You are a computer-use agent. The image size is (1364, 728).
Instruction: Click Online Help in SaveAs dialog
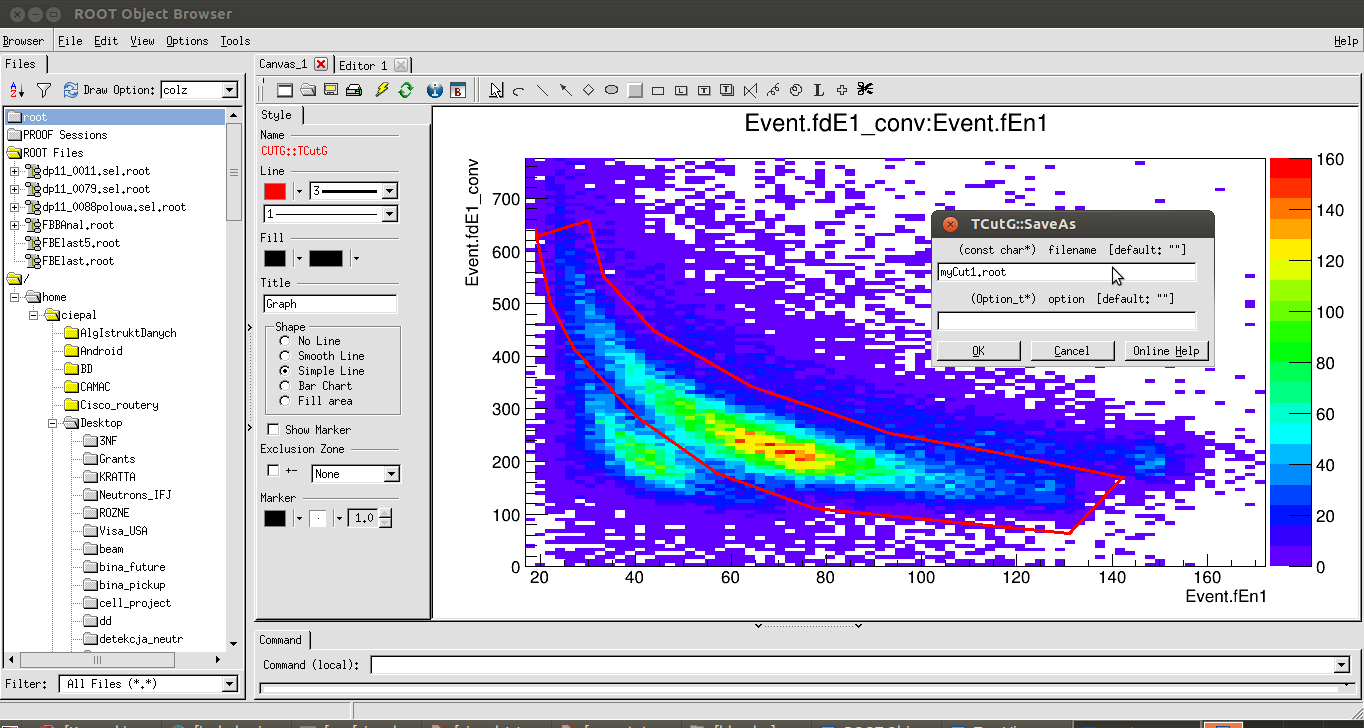1165,351
